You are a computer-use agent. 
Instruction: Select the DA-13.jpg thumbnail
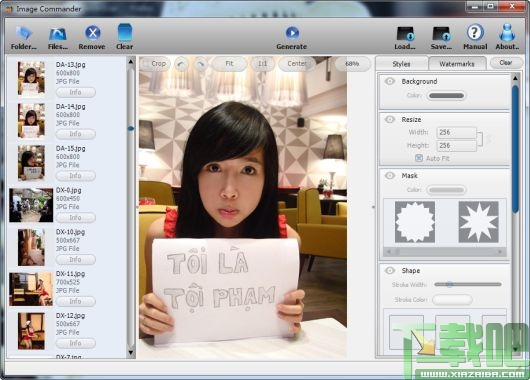31,78
